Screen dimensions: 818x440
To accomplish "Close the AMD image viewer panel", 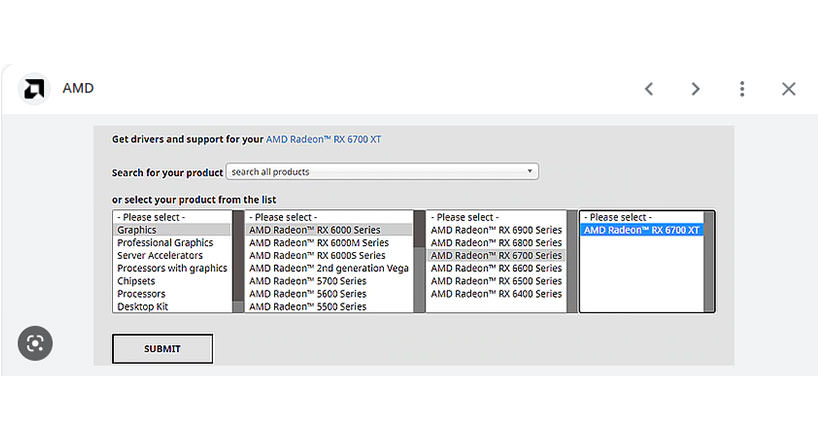I will [x=788, y=89].
